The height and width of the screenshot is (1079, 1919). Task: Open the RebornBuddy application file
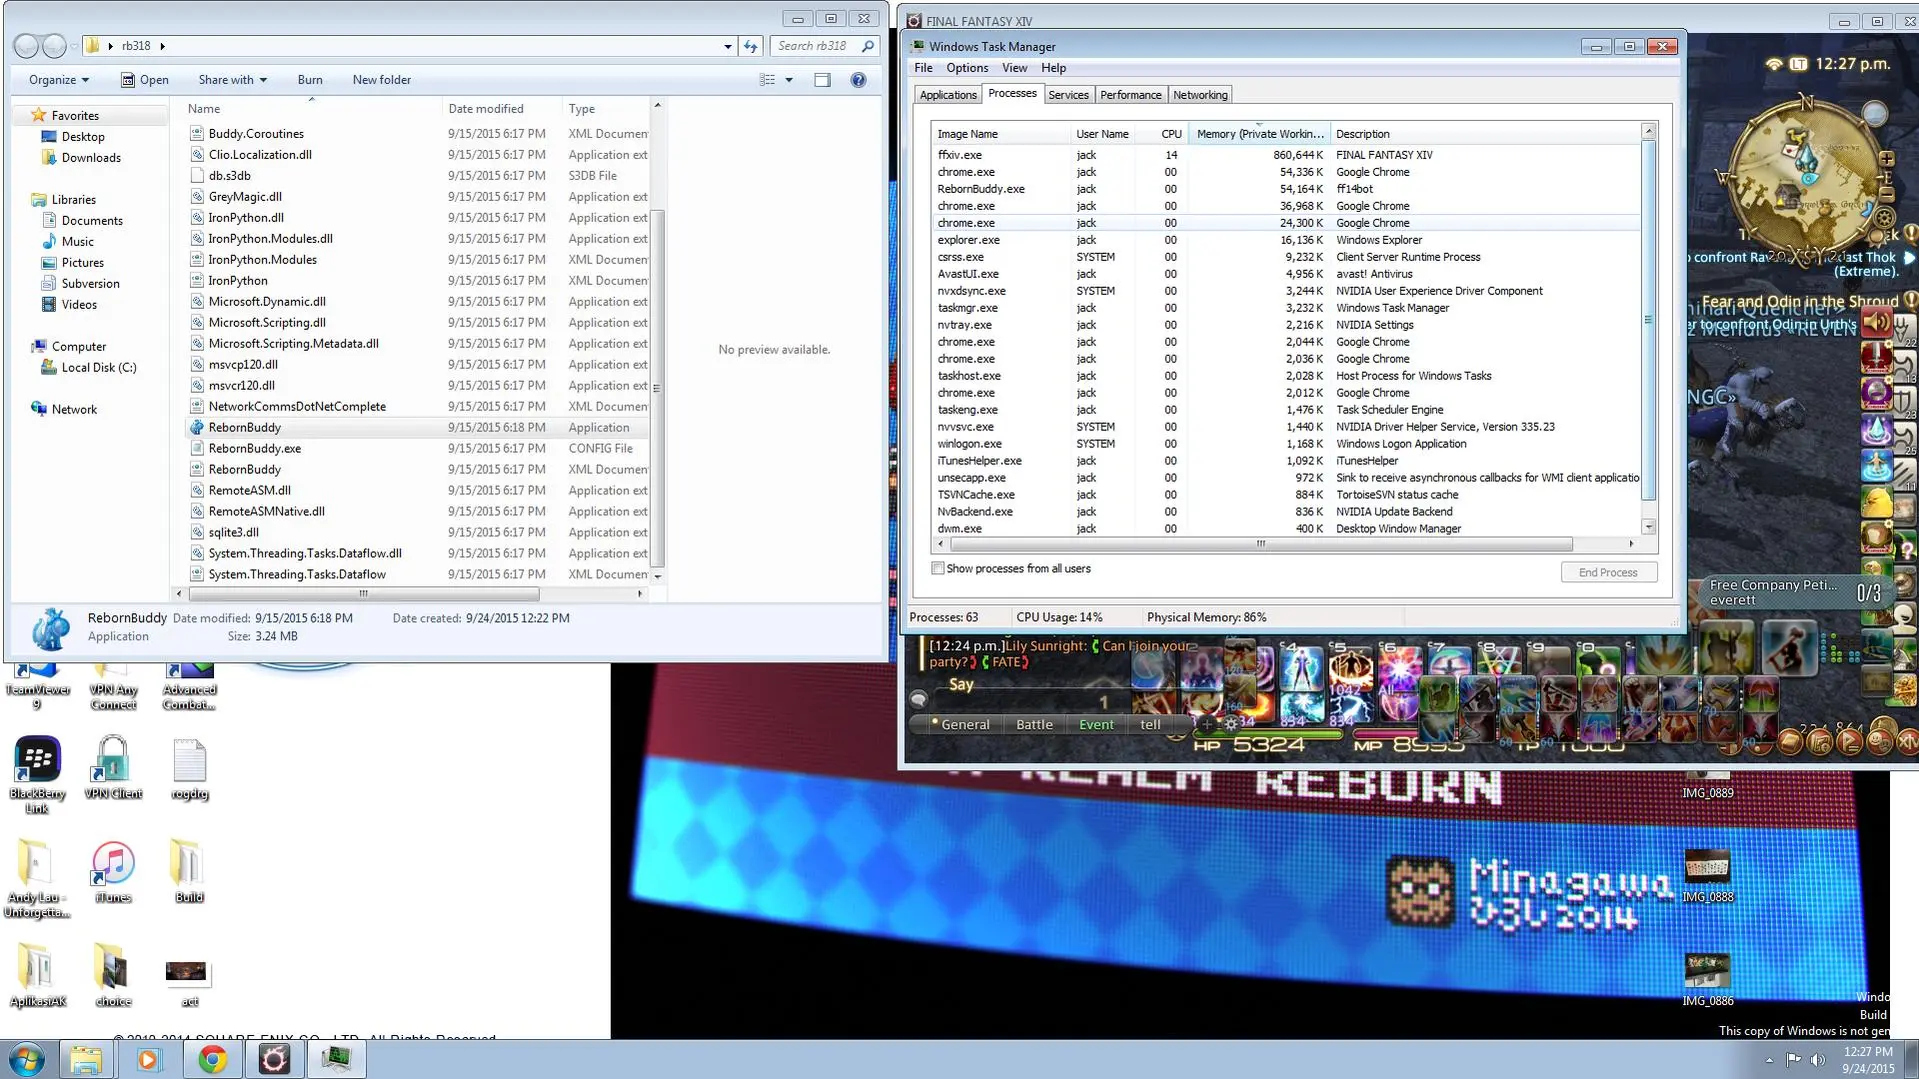click(x=245, y=427)
